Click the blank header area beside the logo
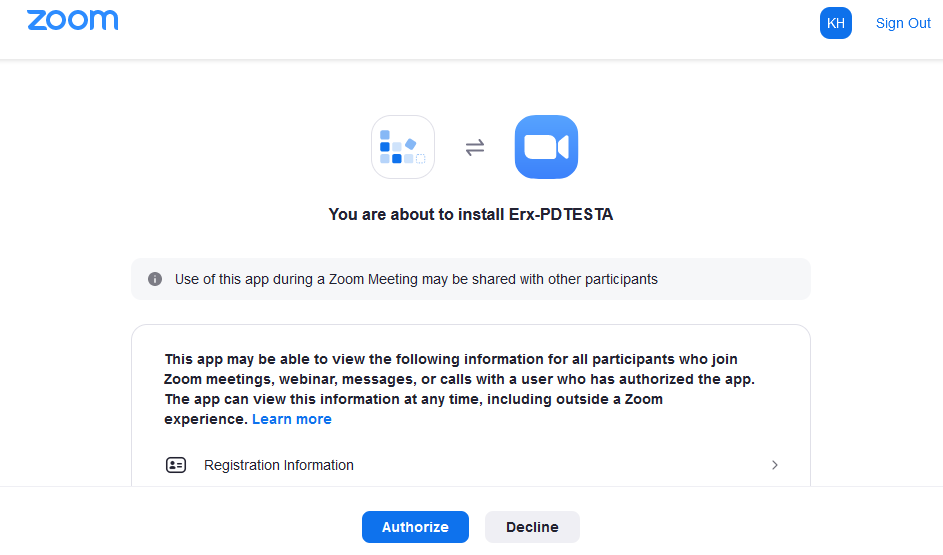The image size is (943, 555). pos(450,25)
